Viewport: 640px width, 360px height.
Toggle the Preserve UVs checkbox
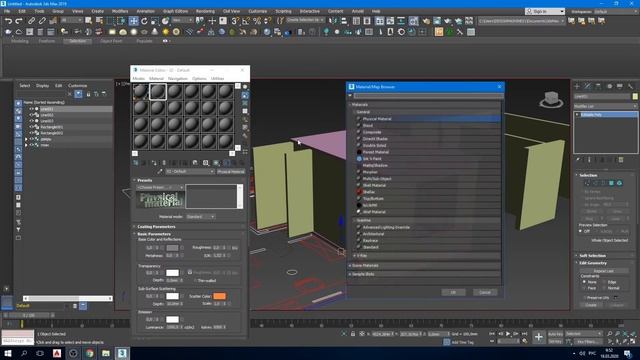pyautogui.click(x=585, y=298)
